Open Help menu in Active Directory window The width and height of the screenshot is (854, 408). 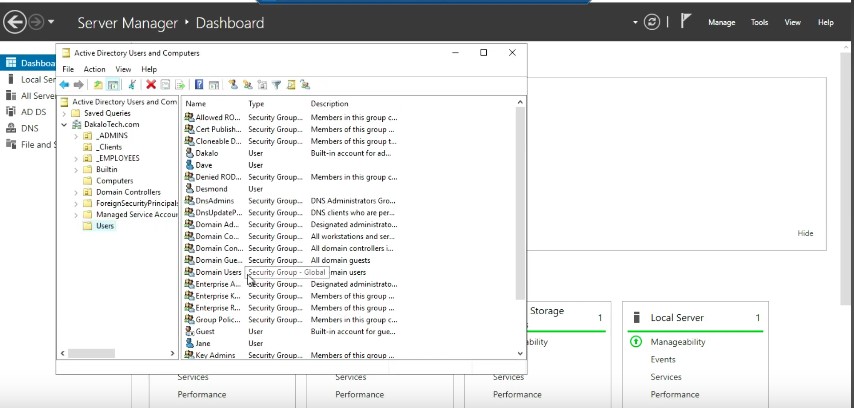click(x=149, y=69)
